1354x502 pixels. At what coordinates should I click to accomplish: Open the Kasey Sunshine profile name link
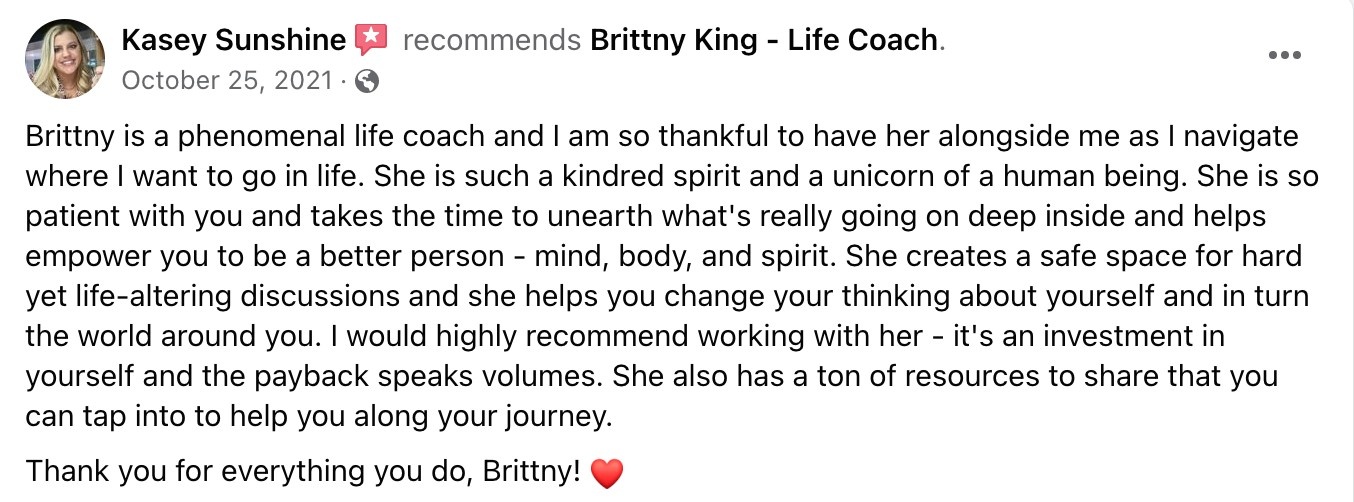[234, 40]
